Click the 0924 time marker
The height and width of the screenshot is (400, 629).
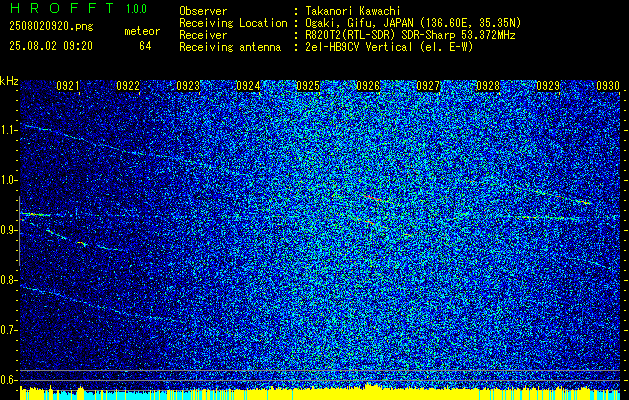tap(248, 86)
